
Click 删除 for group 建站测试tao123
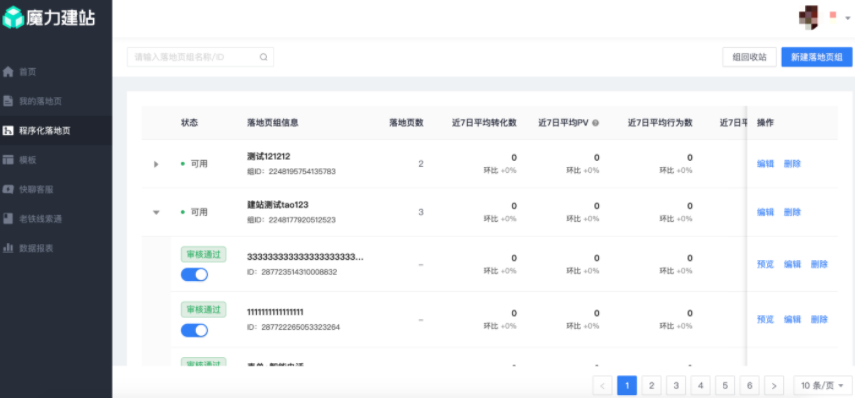click(x=792, y=212)
